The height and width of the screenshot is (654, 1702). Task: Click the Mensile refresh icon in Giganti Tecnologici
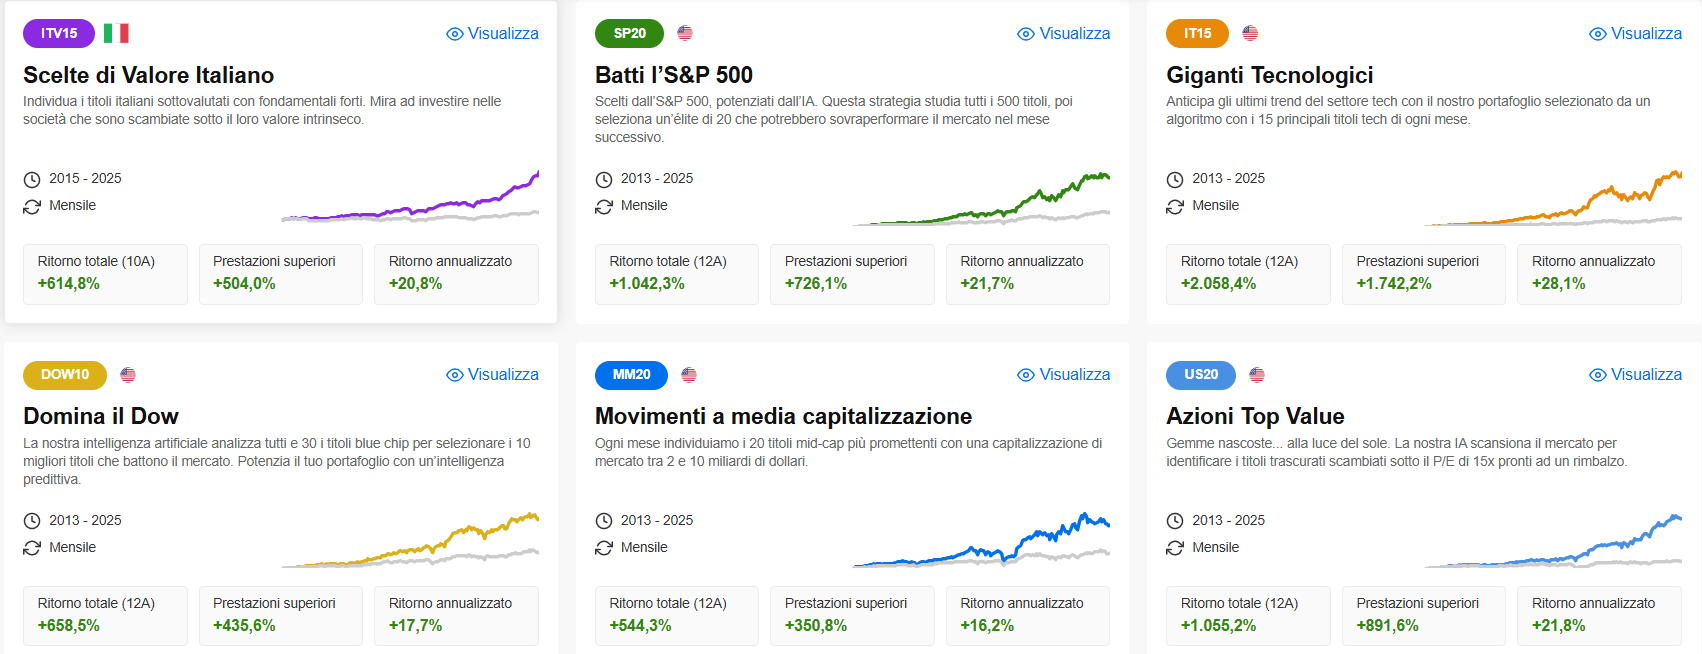[x=1175, y=206]
